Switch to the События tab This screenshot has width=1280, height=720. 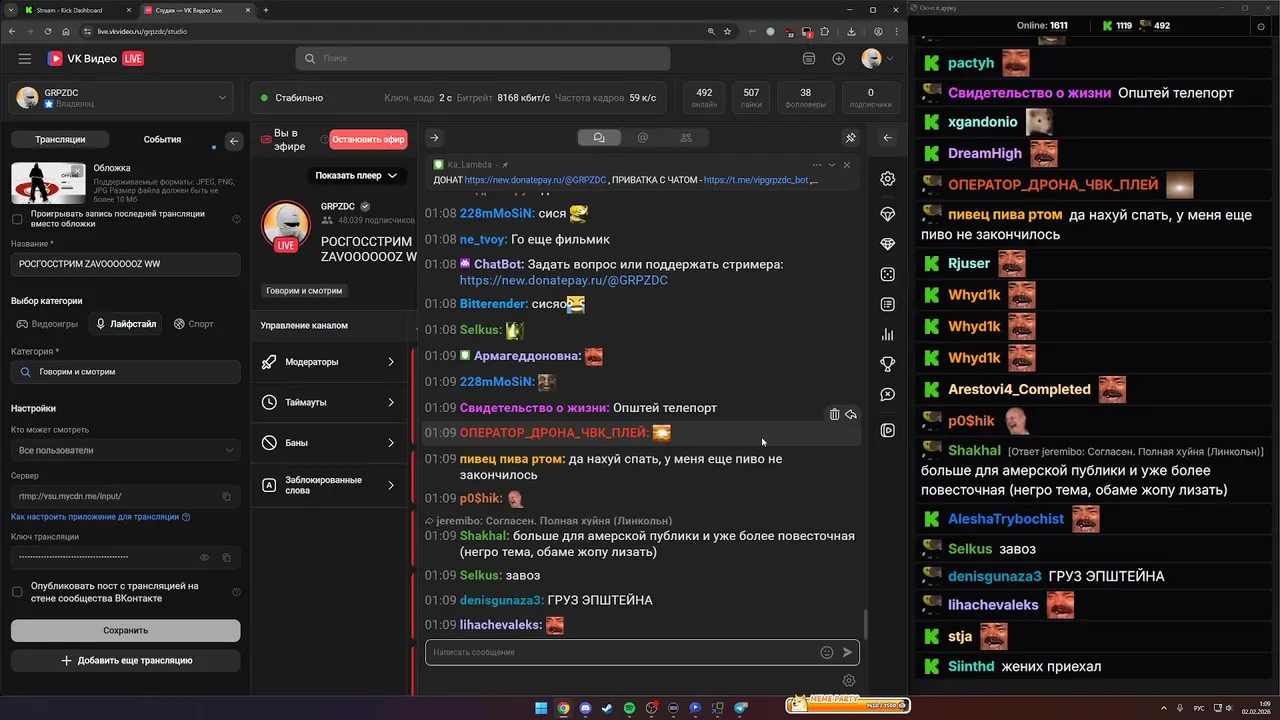tap(162, 140)
